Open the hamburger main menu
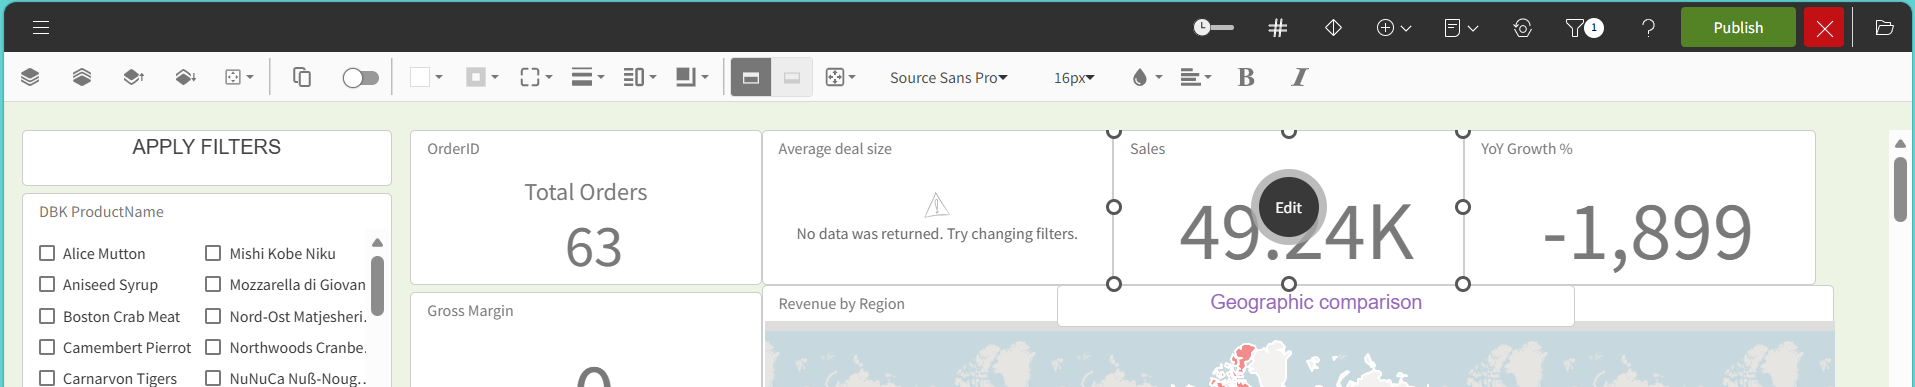1915x387 pixels. 41,28
